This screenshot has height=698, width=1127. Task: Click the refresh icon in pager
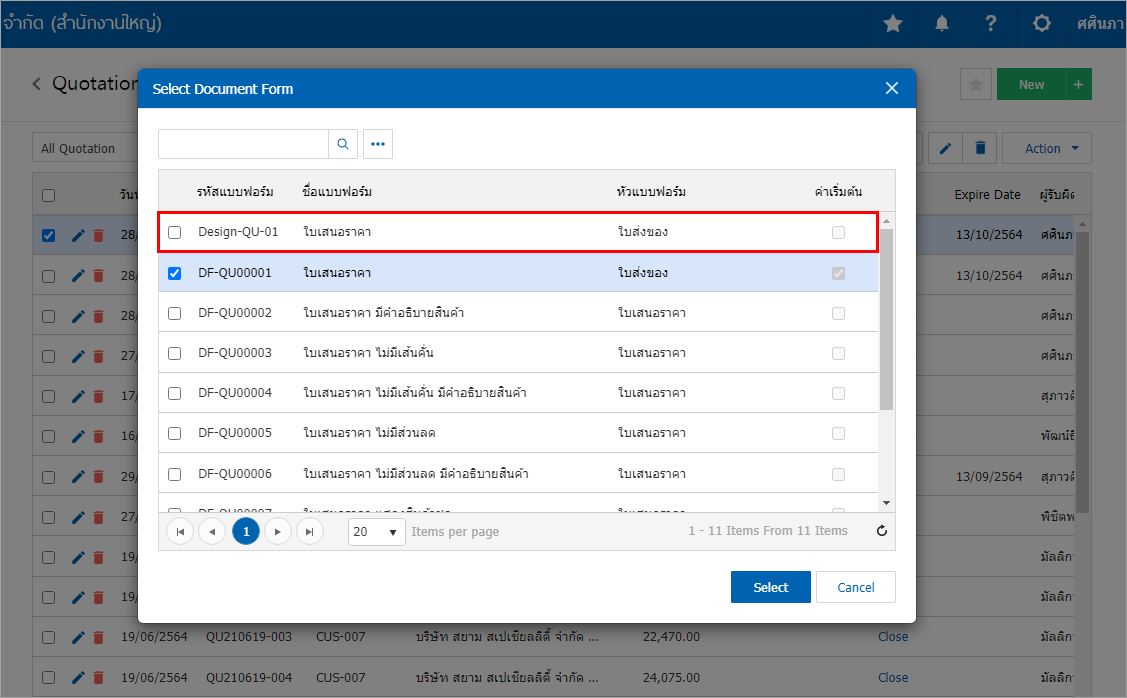point(881,531)
